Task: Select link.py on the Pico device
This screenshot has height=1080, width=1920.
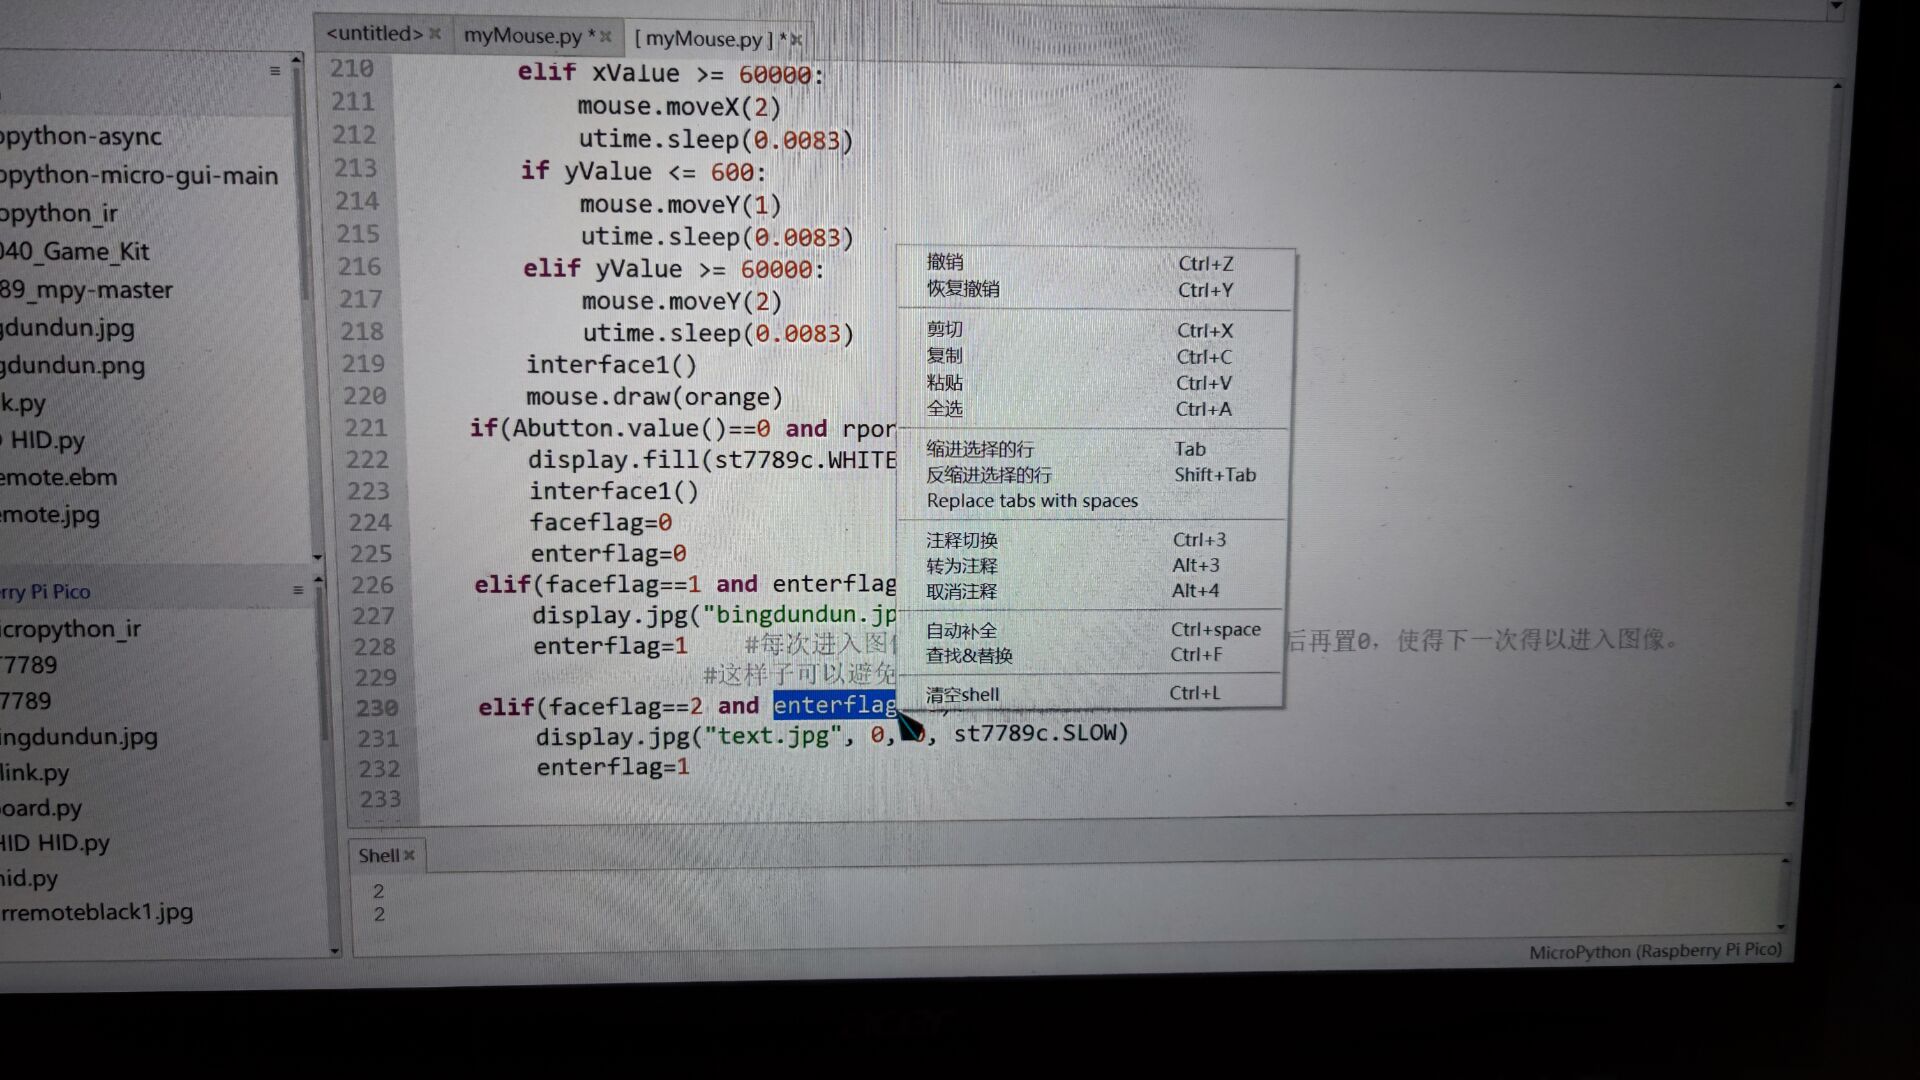Action: (35, 773)
